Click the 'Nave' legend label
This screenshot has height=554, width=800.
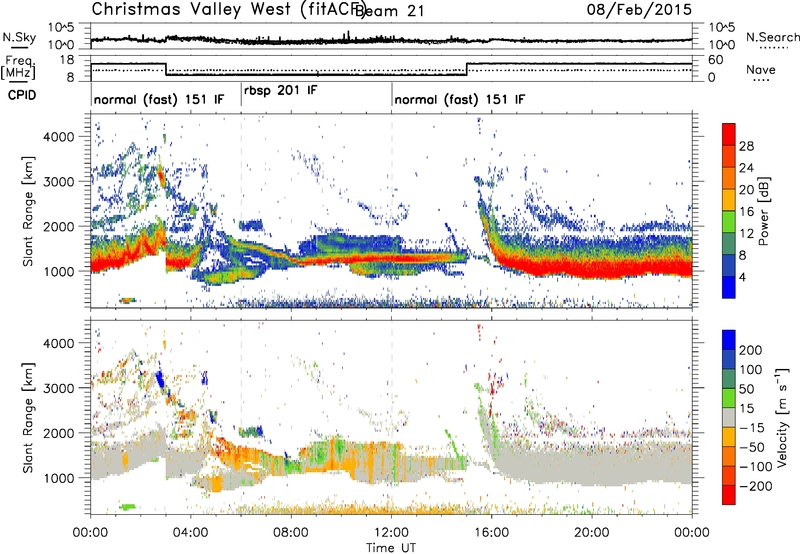[x=761, y=70]
